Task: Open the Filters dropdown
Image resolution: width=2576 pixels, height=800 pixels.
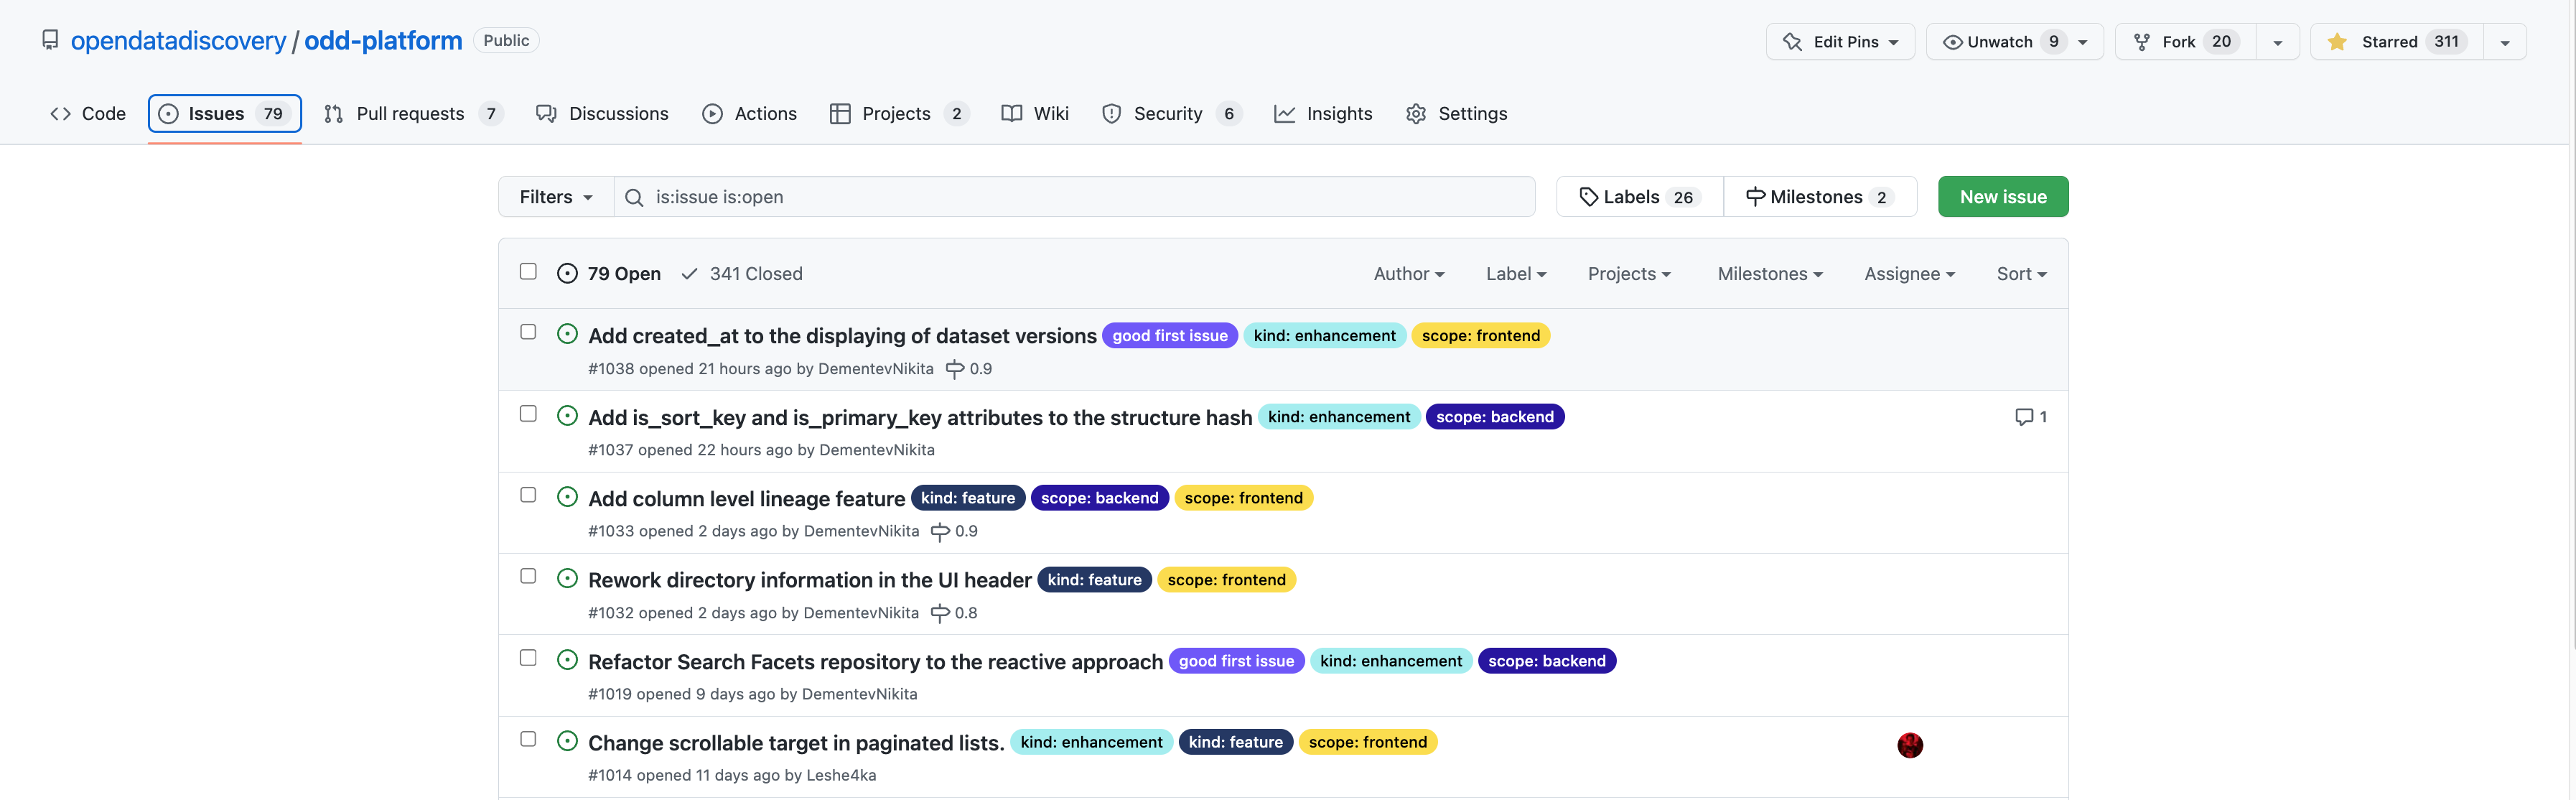Action: coord(556,197)
